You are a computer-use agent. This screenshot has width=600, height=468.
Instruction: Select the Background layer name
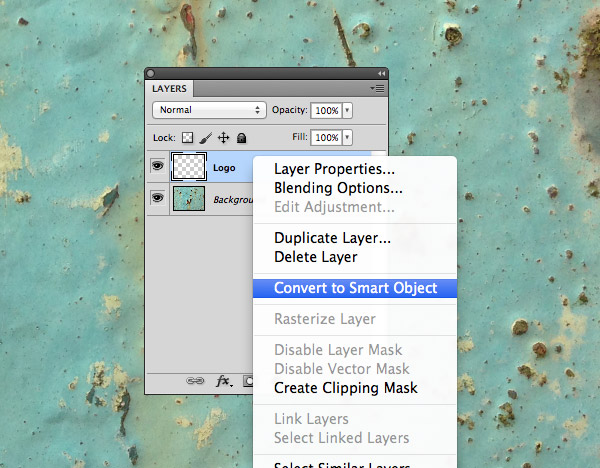(x=233, y=200)
